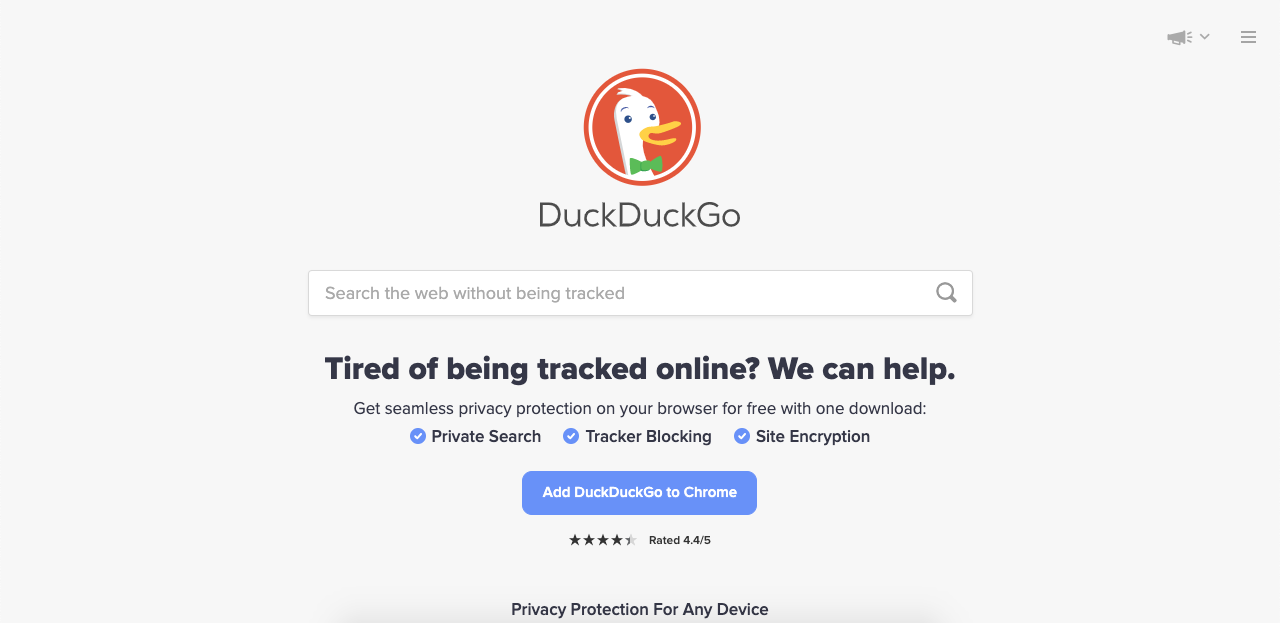The height and width of the screenshot is (623, 1280).
Task: Click the DuckDuckGo duck logo
Action: click(642, 127)
